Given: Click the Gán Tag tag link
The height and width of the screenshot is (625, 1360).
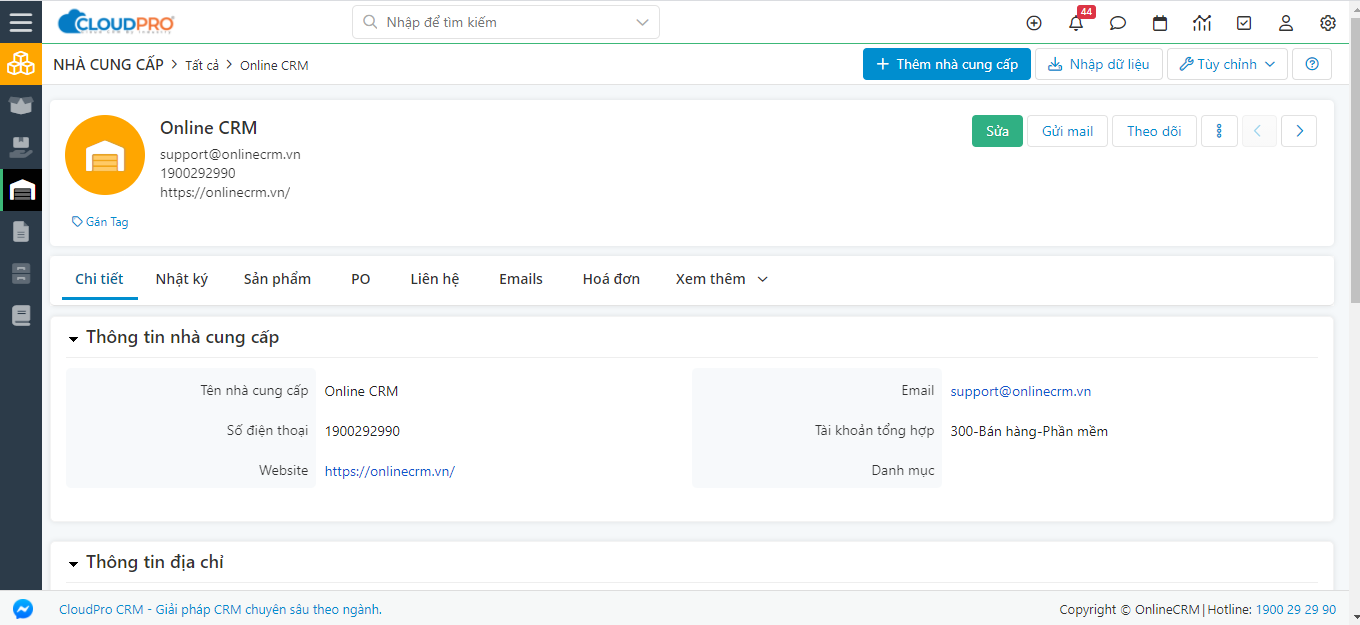Looking at the screenshot, I should [x=100, y=222].
